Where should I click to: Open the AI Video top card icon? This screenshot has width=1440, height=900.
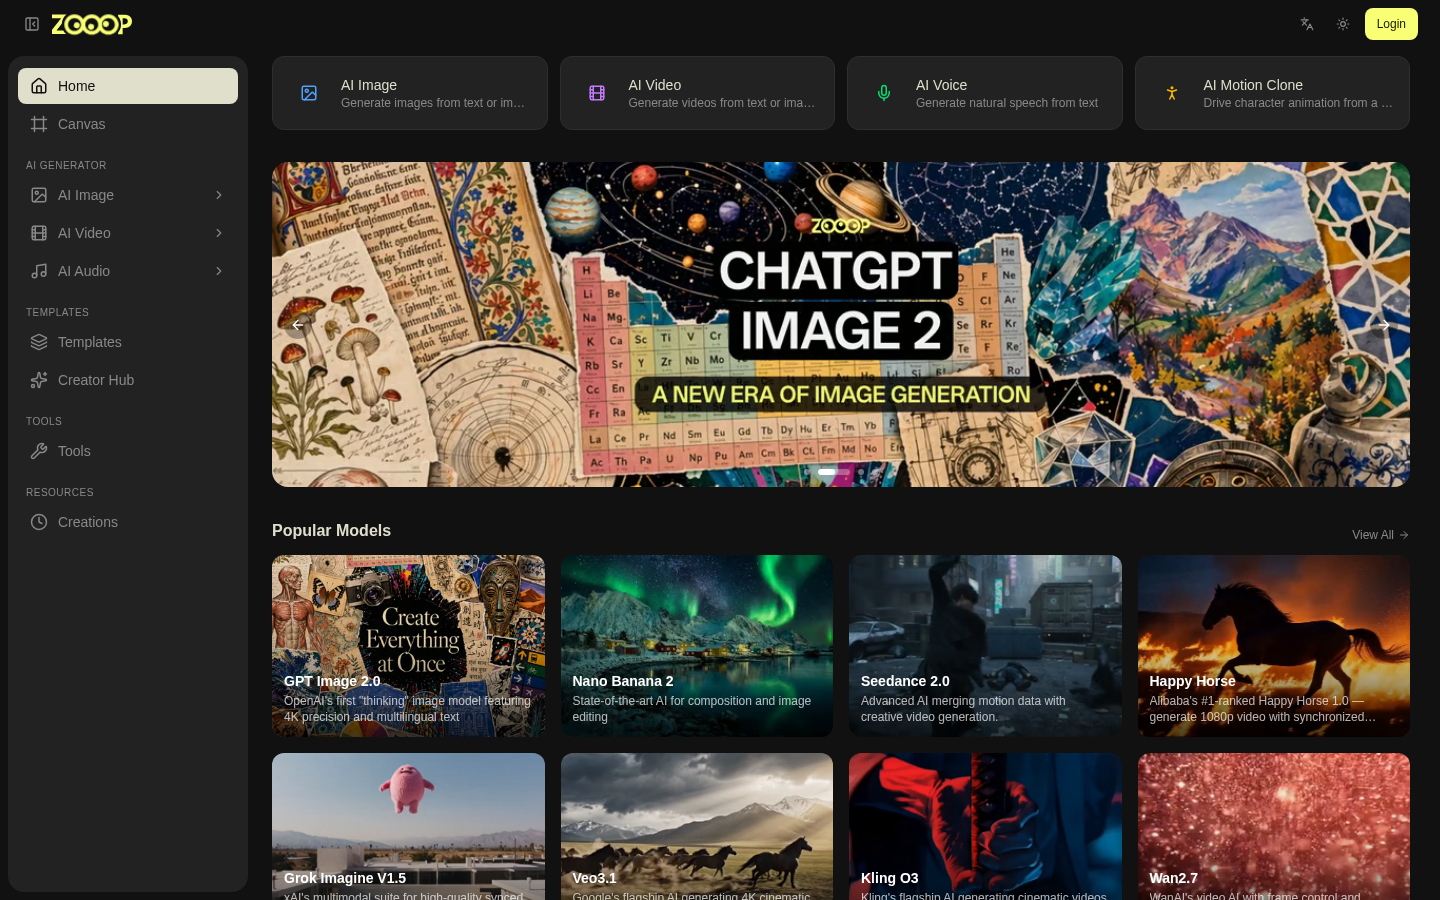[x=597, y=93]
